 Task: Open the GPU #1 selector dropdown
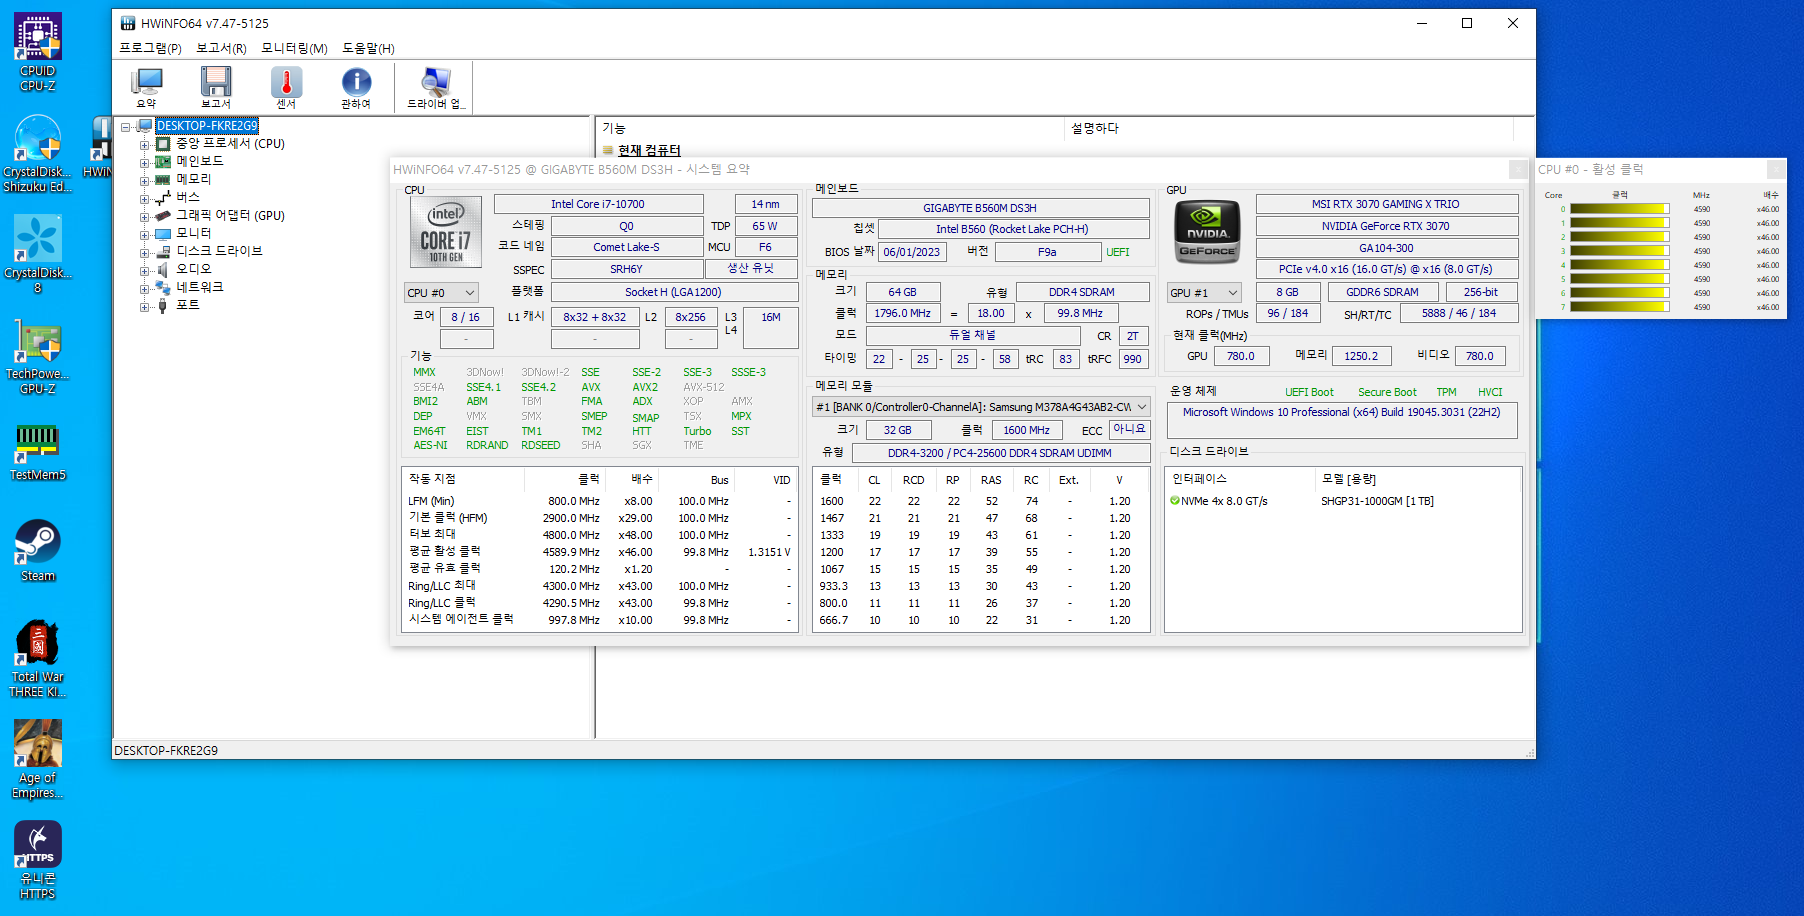[1204, 293]
